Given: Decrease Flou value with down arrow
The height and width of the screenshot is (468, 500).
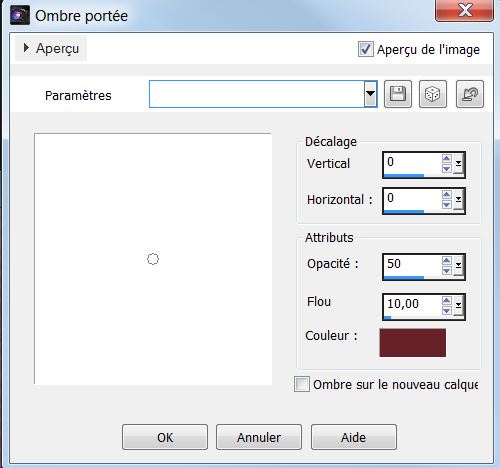Looking at the screenshot, I should coord(447,311).
